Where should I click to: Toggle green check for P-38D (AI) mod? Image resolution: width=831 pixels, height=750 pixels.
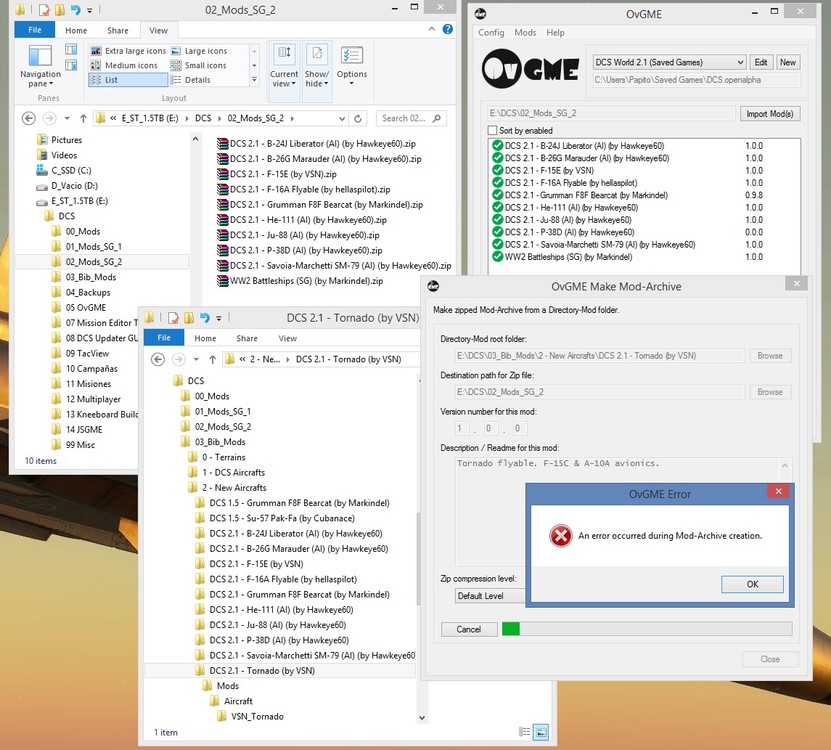click(x=497, y=232)
